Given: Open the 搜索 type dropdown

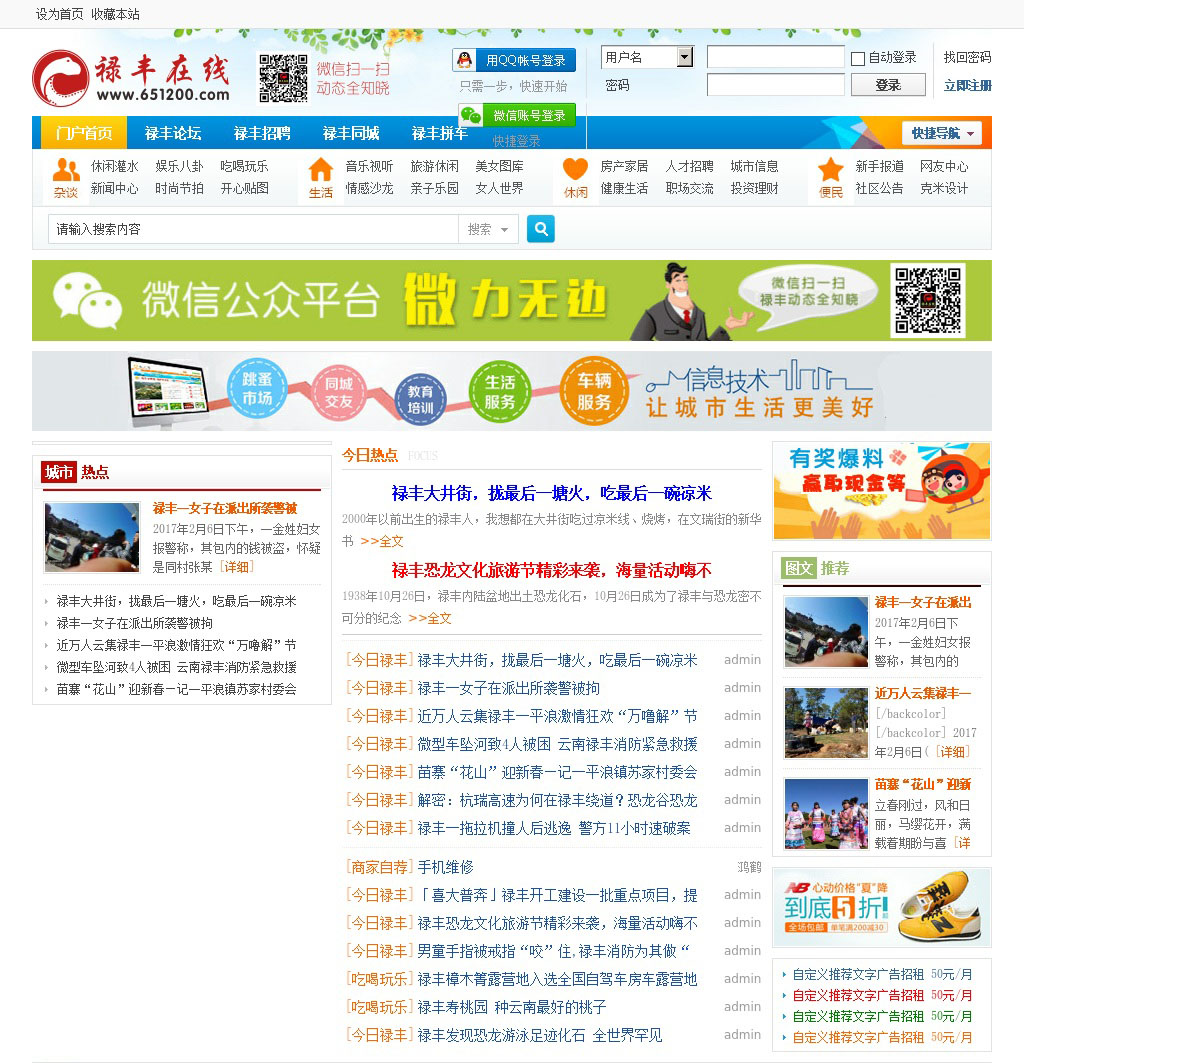Looking at the screenshot, I should (x=488, y=229).
